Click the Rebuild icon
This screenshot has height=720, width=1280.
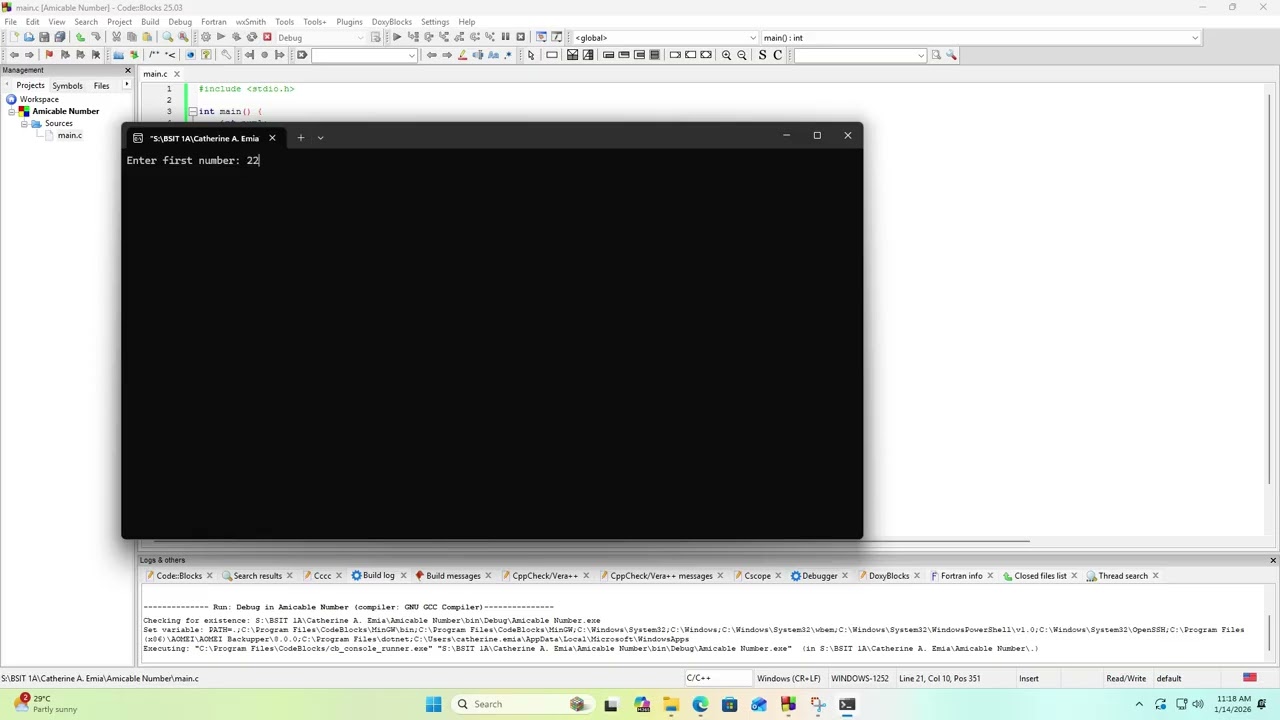252,37
